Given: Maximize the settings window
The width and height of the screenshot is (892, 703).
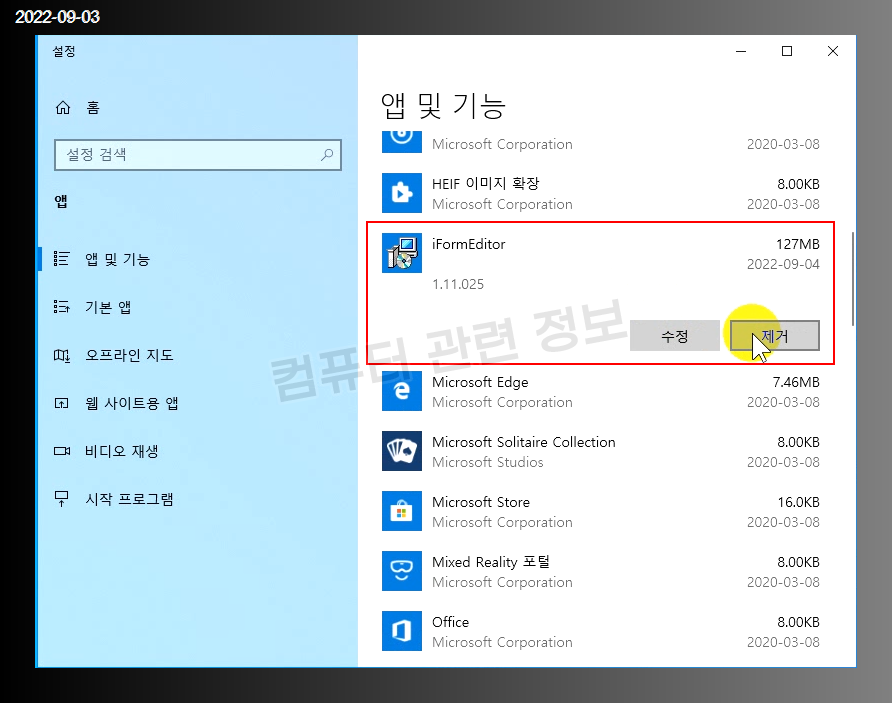Looking at the screenshot, I should click(787, 51).
